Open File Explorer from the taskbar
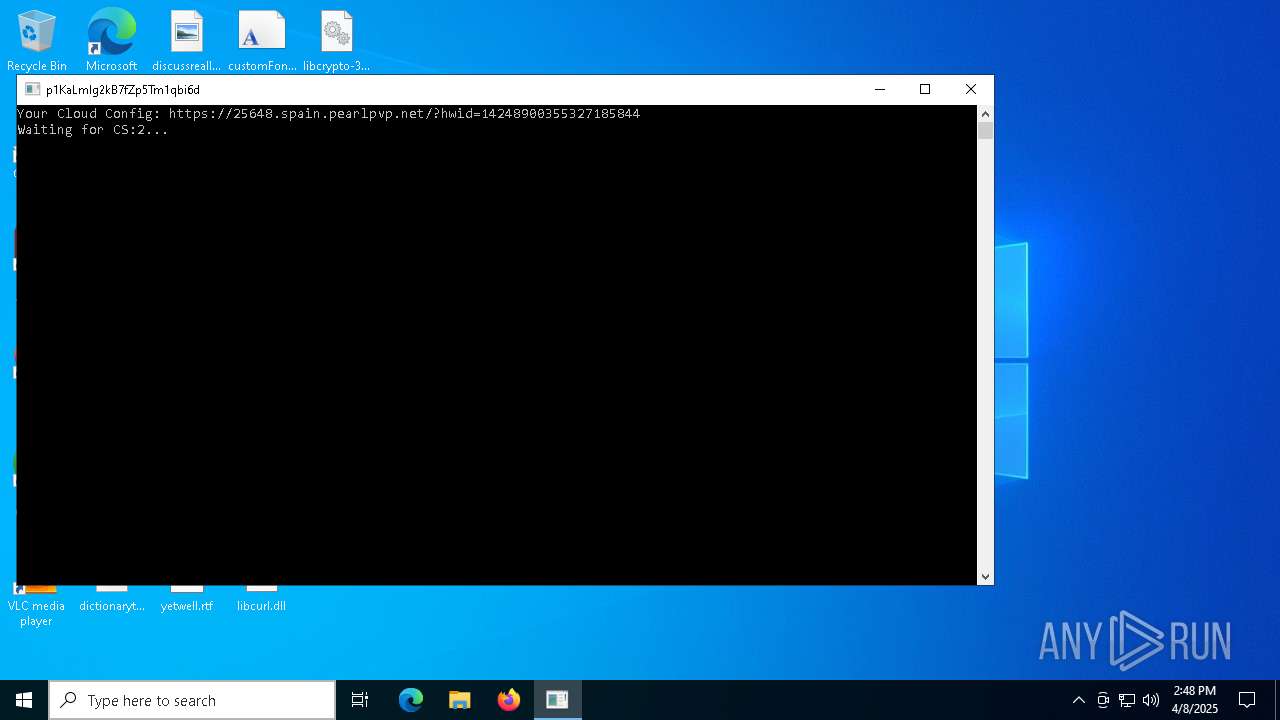Viewport: 1280px width, 720px height. click(x=460, y=700)
